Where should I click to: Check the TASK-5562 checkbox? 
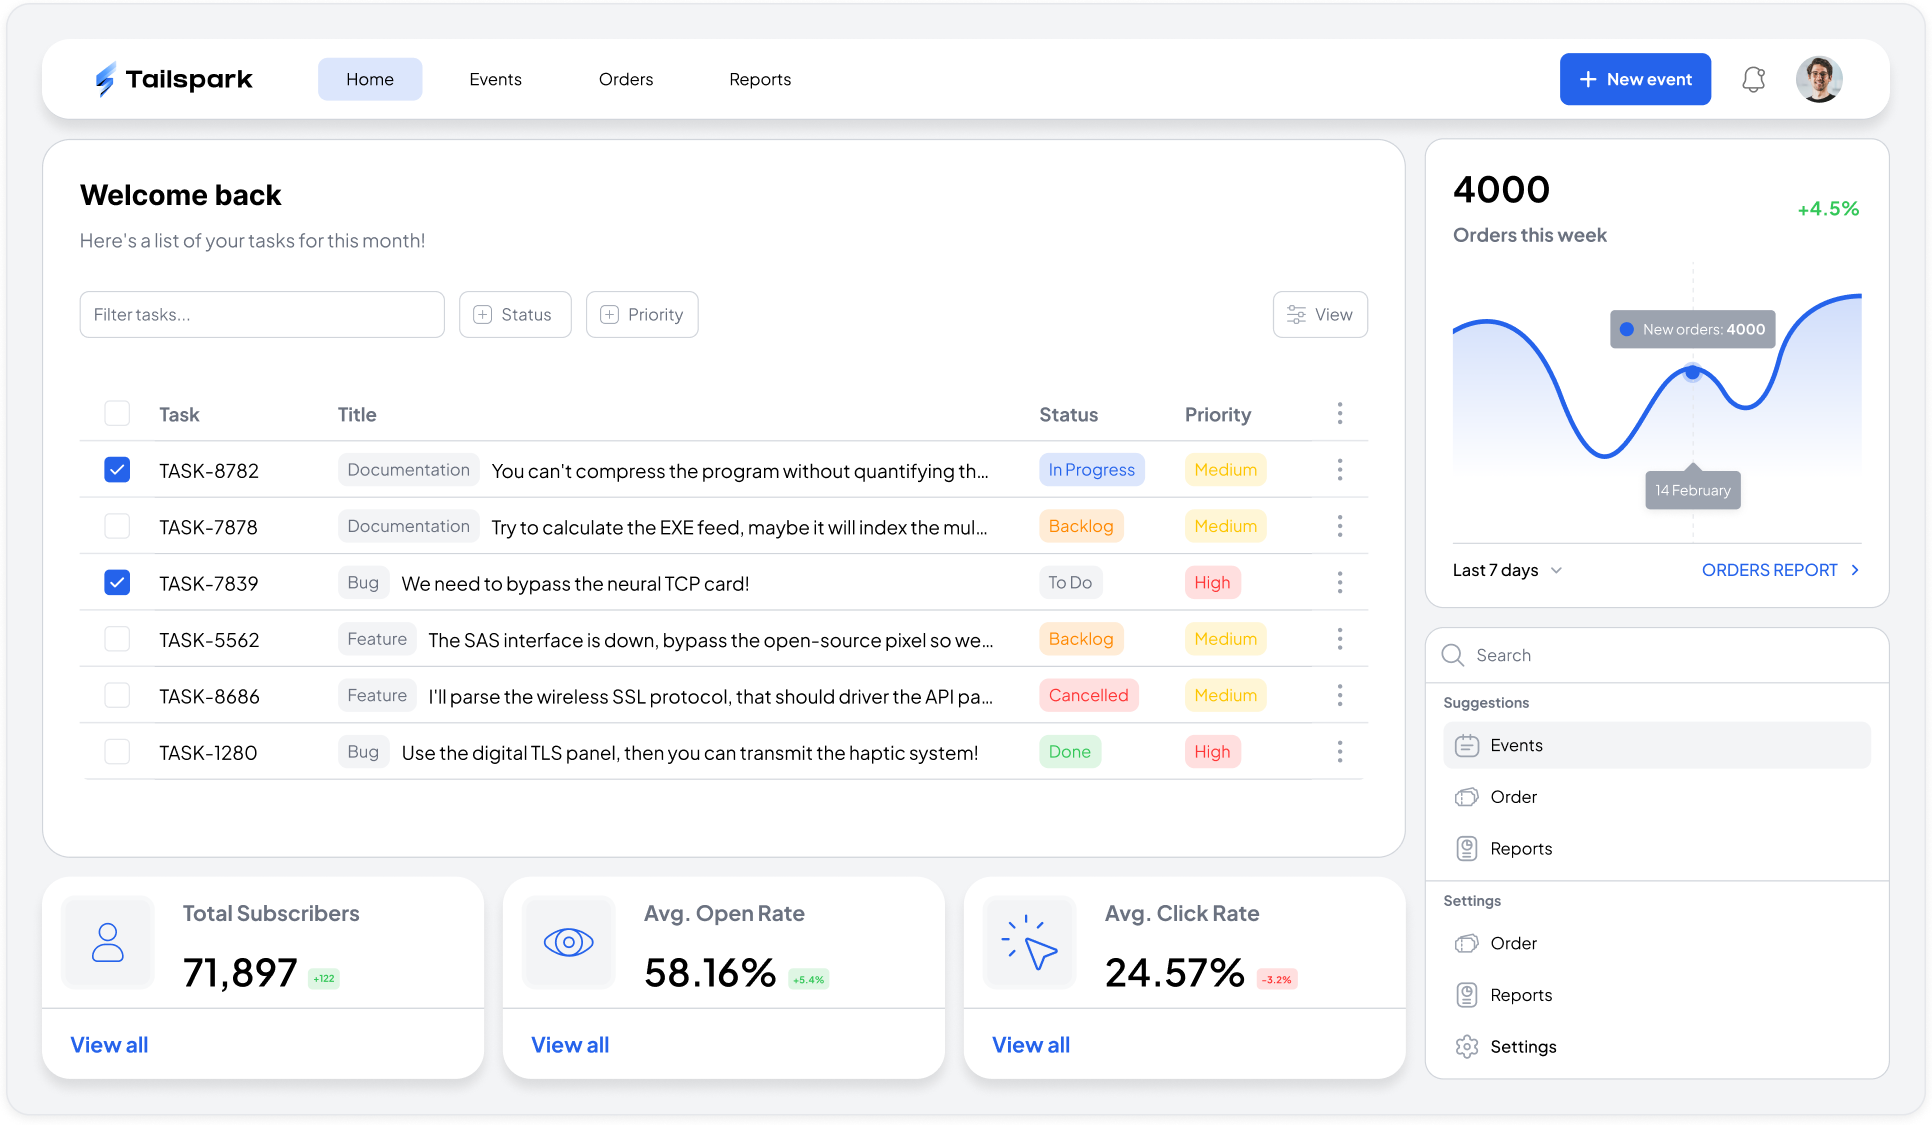(117, 639)
